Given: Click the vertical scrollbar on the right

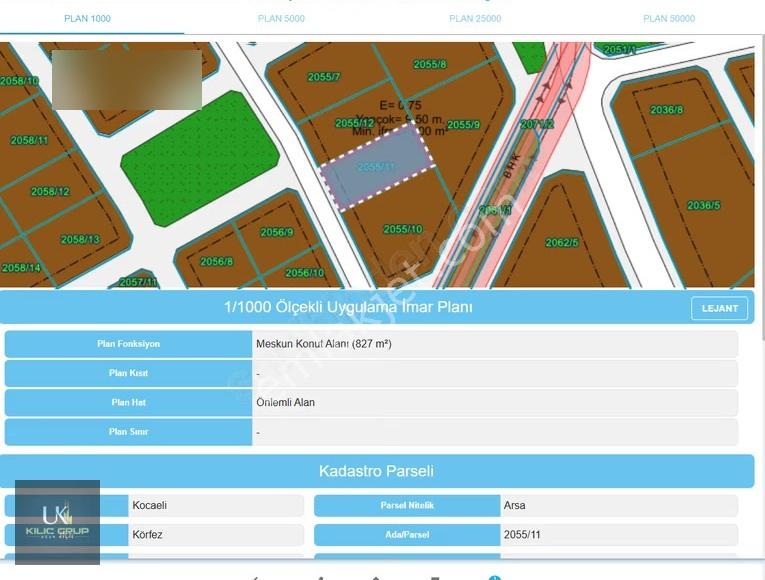Looking at the screenshot, I should click(x=762, y=188).
